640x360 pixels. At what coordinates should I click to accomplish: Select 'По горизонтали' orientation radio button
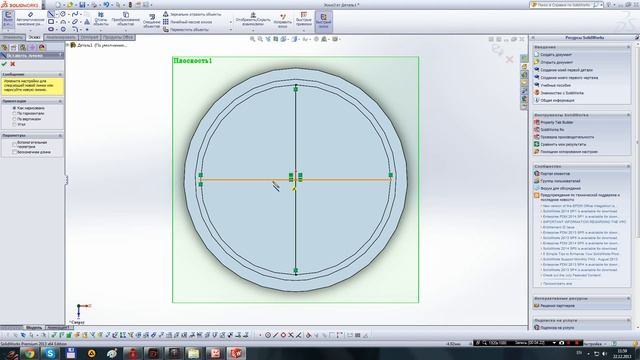pyautogui.click(x=14, y=113)
